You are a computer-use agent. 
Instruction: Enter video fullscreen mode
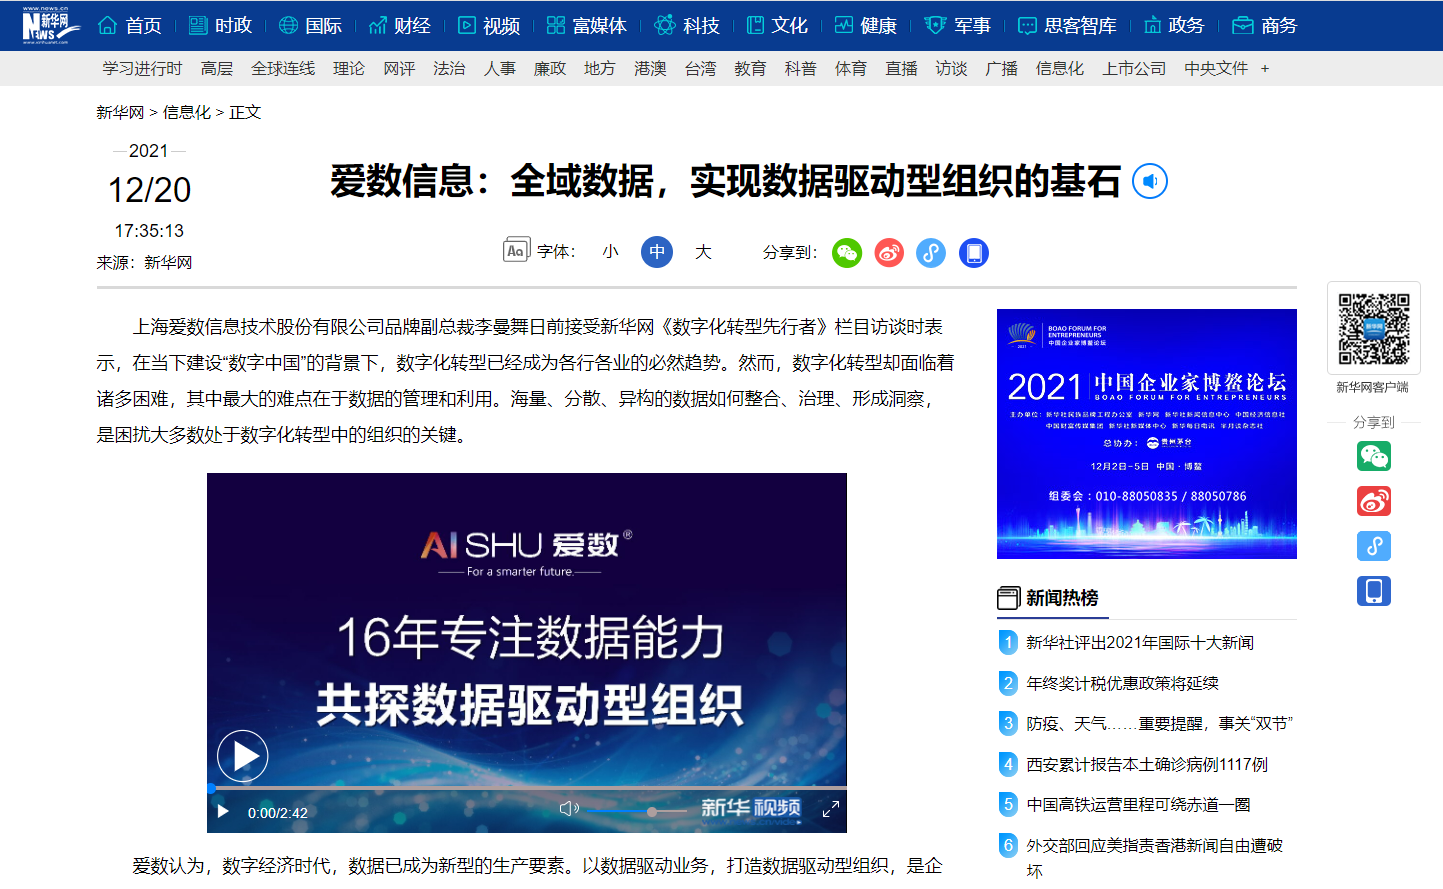coord(831,809)
